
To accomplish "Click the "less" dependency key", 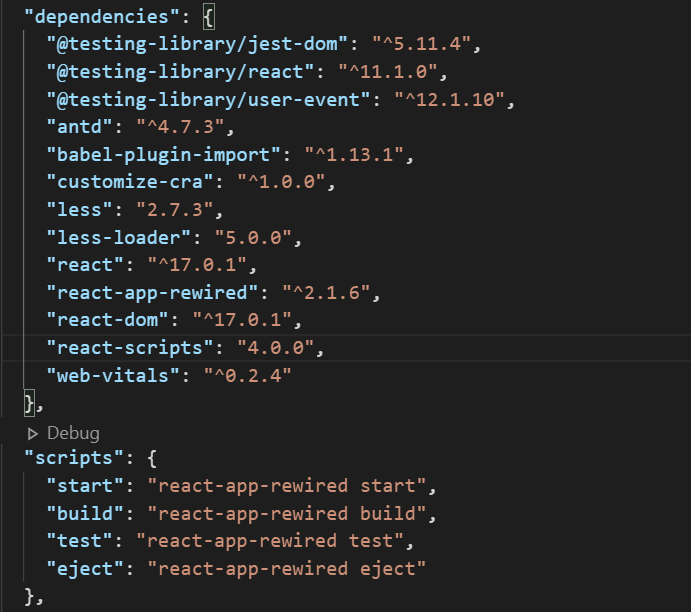I will pyautogui.click(x=79, y=210).
